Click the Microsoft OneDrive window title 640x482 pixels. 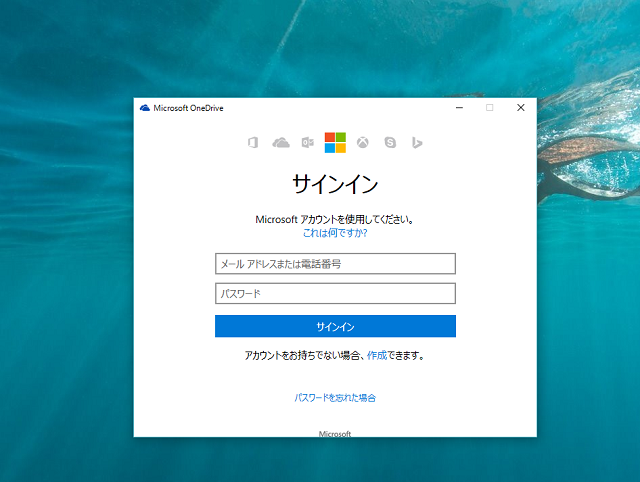[188, 108]
